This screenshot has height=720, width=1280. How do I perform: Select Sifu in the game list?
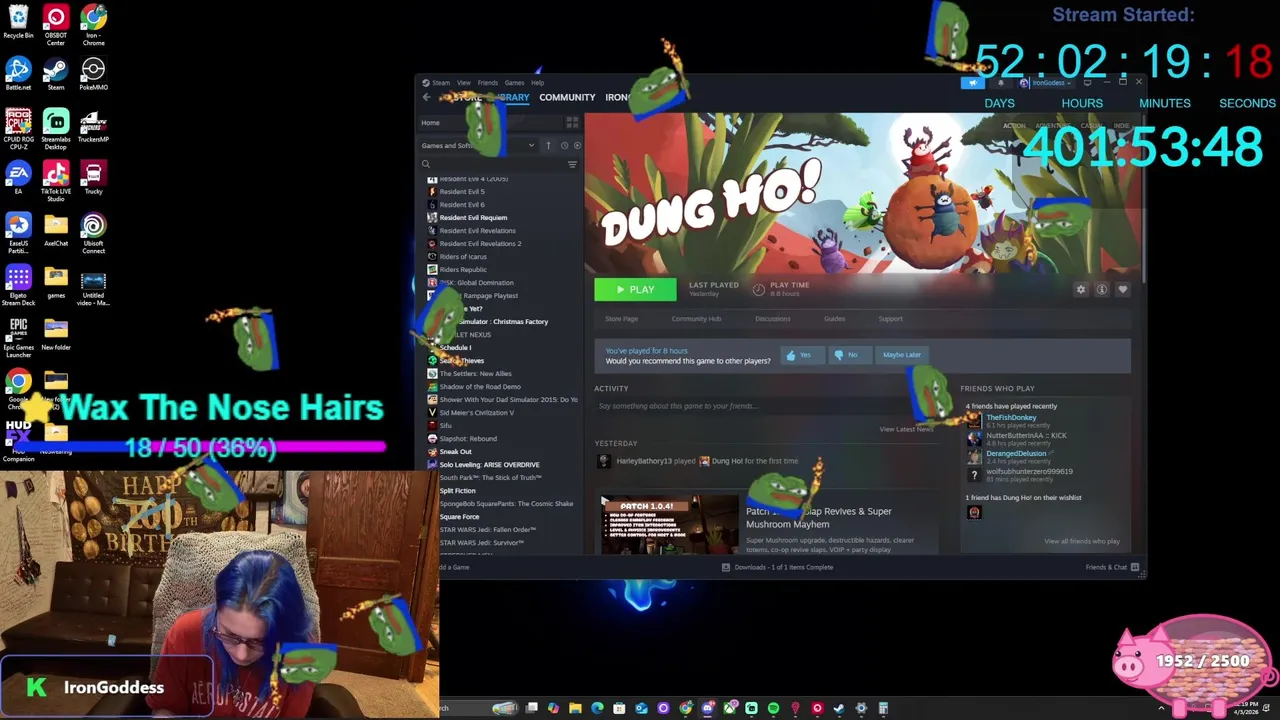pyautogui.click(x=445, y=425)
